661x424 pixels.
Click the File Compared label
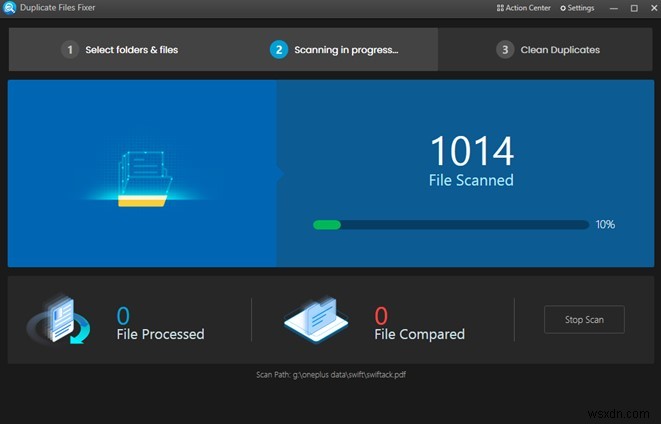pos(419,334)
